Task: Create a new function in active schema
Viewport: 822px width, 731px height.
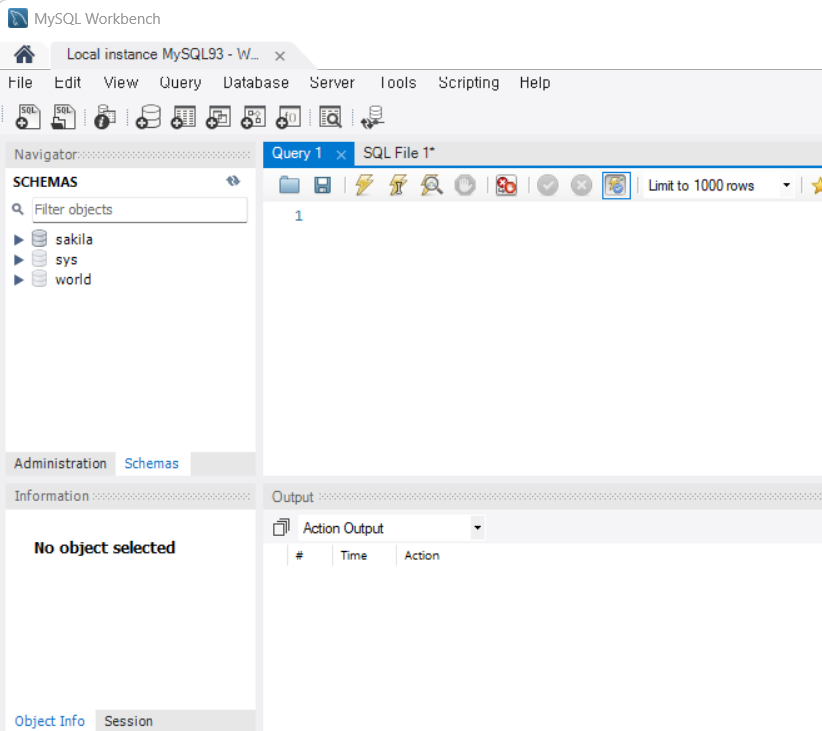Action: click(x=288, y=116)
